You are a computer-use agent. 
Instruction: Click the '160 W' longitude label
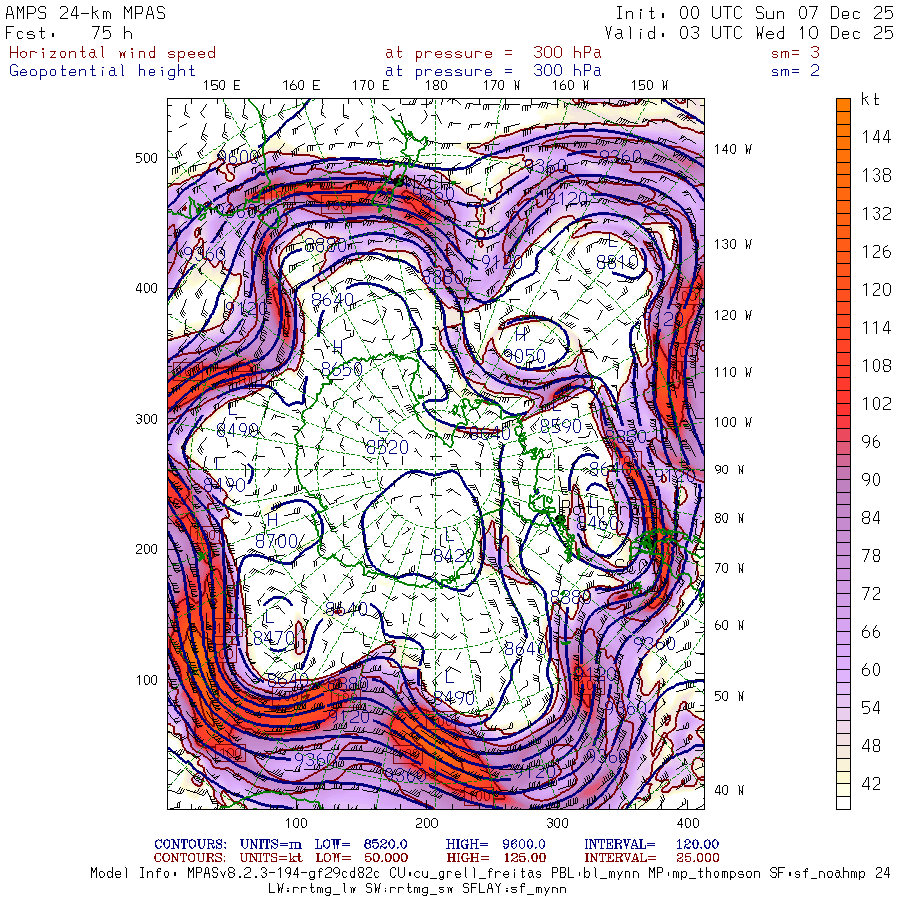tap(570, 86)
